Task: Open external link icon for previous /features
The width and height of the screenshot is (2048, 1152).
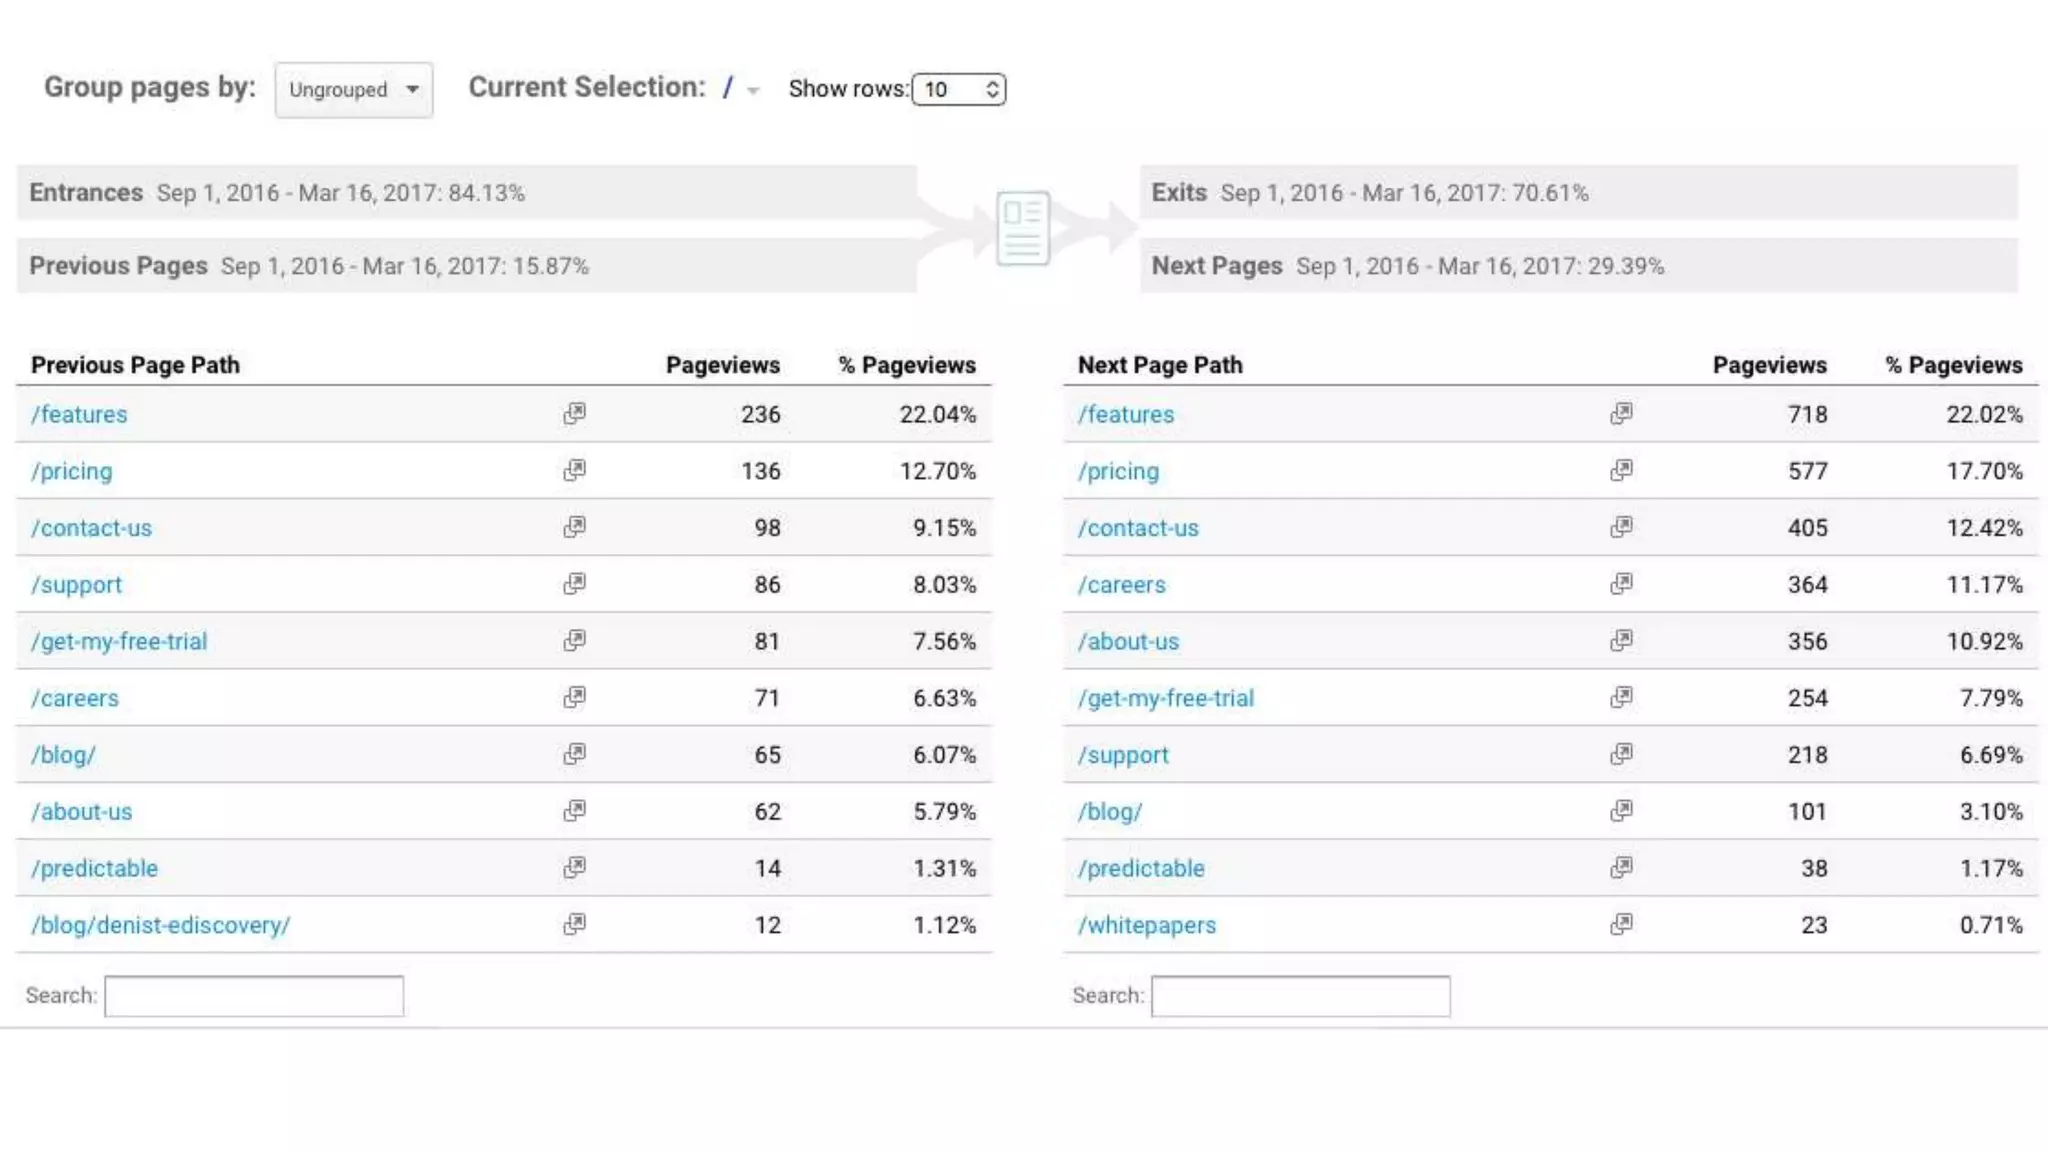Action: pyautogui.click(x=574, y=413)
